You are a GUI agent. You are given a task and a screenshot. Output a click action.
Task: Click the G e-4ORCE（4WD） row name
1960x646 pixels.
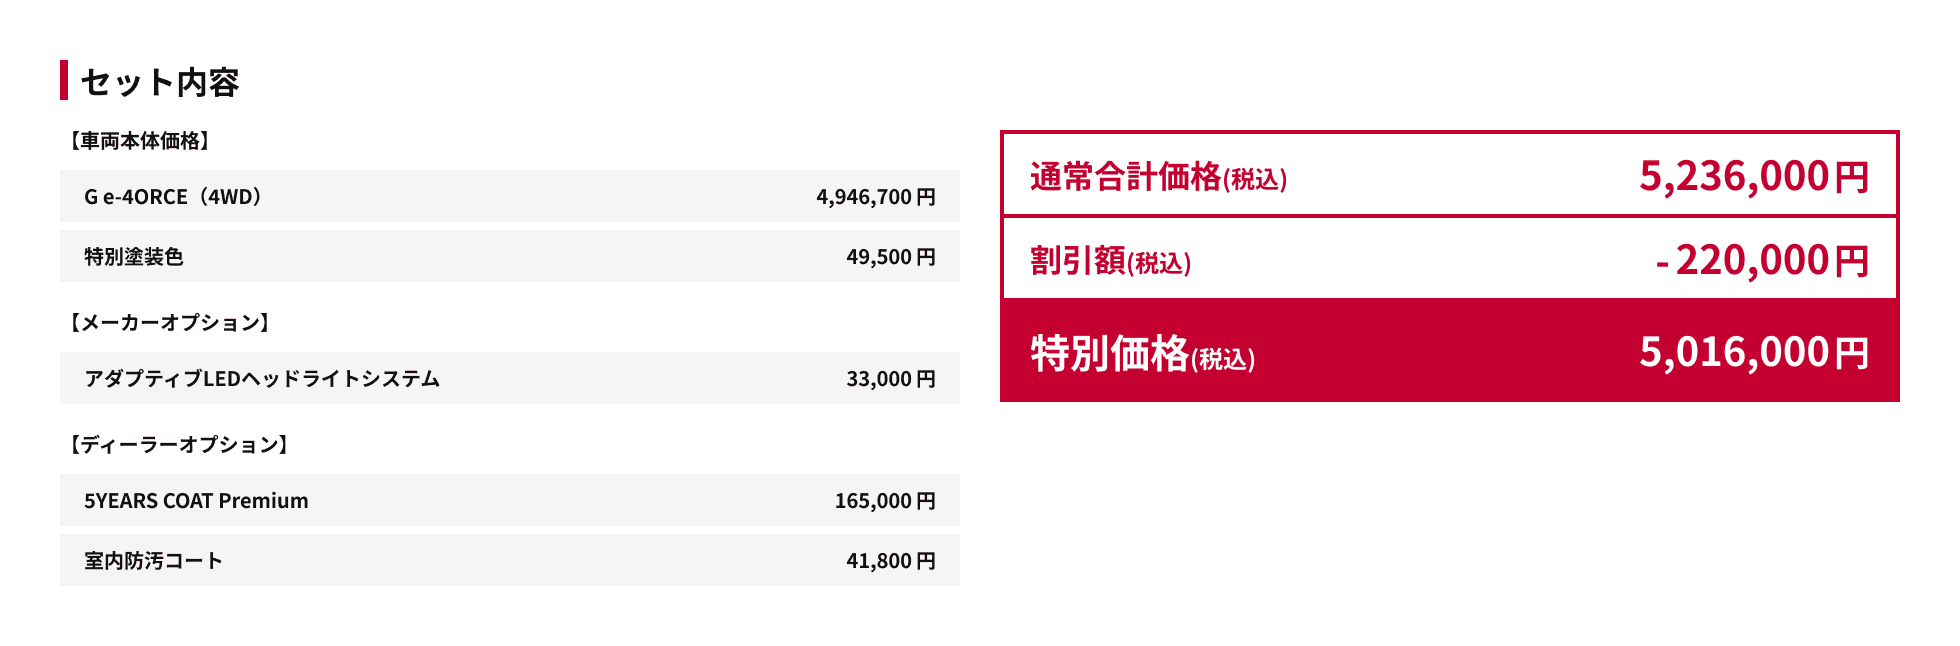point(173,197)
